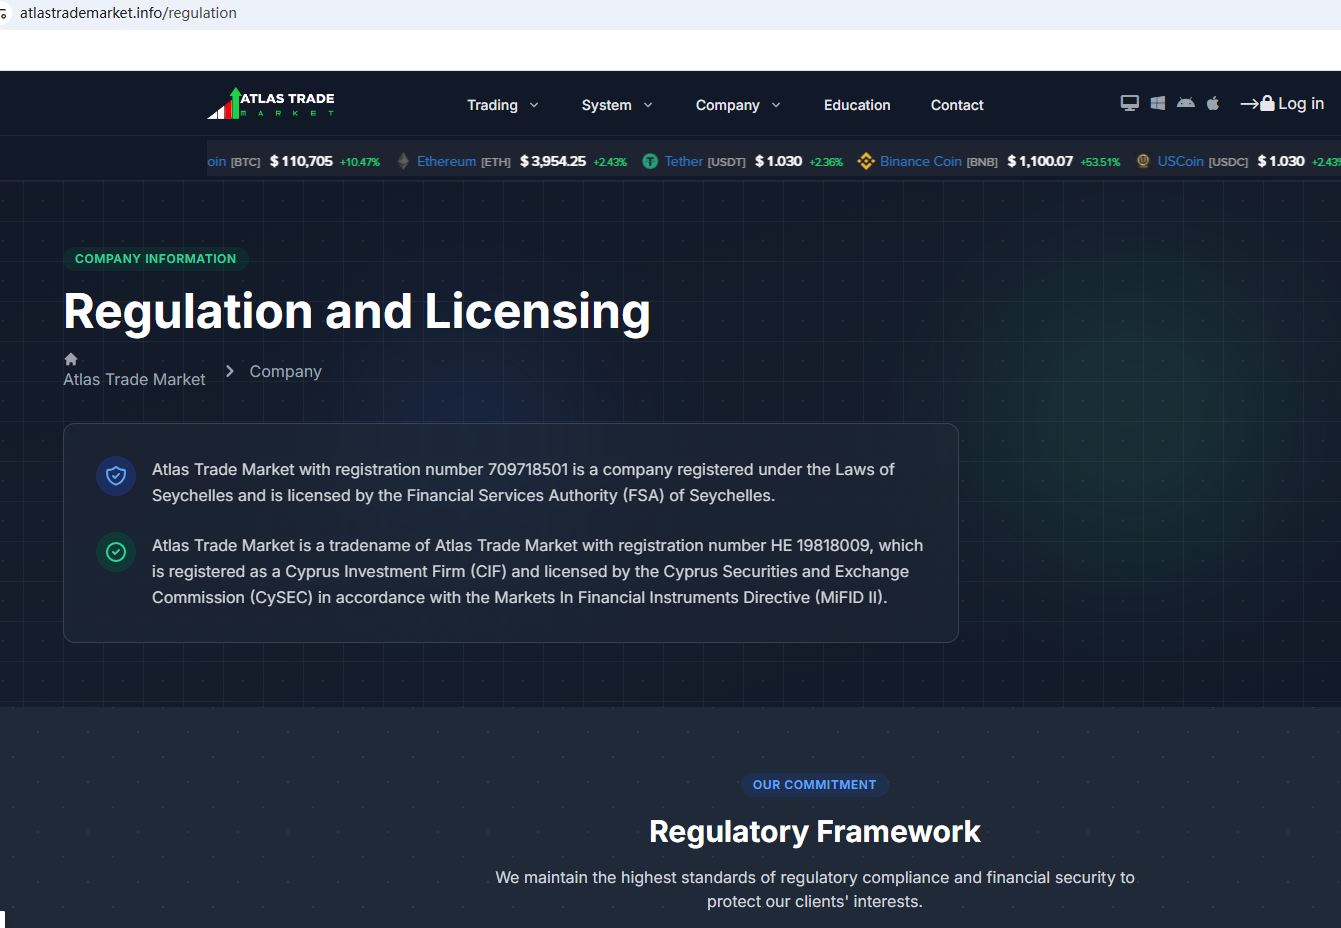Expand the Company dropdown menu
The height and width of the screenshot is (928, 1341).
(x=737, y=105)
